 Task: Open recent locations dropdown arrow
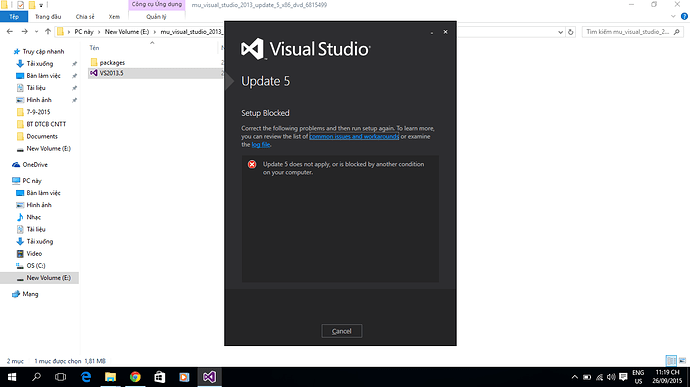coord(37,32)
